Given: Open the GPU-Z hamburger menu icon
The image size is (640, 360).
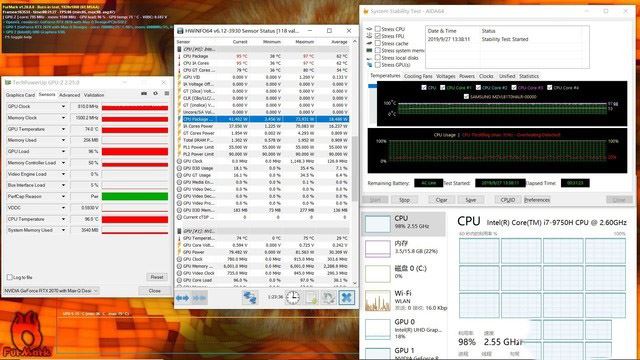Looking at the screenshot, I should tap(167, 93).
